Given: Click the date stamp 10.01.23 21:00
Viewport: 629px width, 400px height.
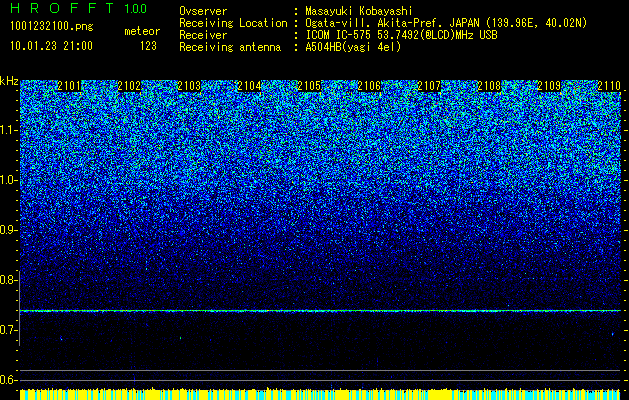Looking at the screenshot, I should [x=51, y=46].
